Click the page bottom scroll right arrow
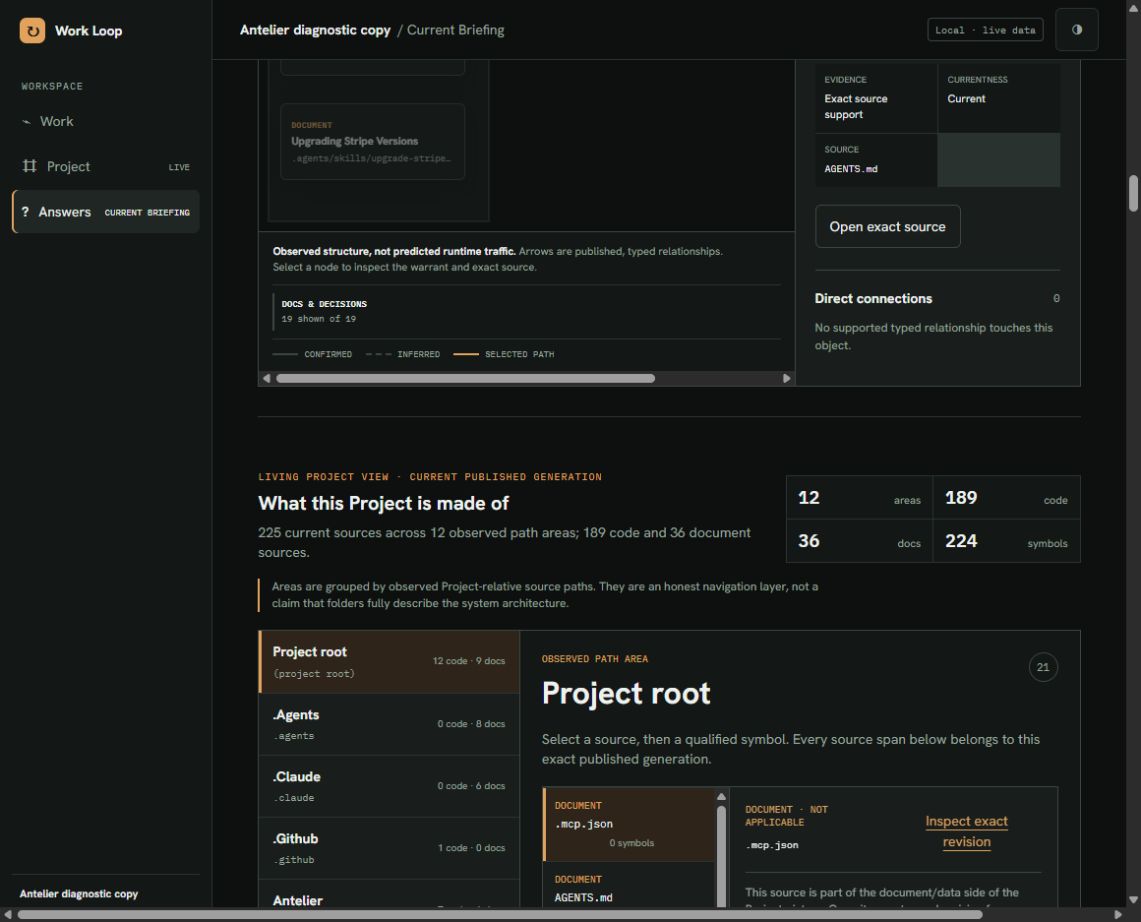The width and height of the screenshot is (1141, 922). pyautogui.click(x=1118, y=915)
